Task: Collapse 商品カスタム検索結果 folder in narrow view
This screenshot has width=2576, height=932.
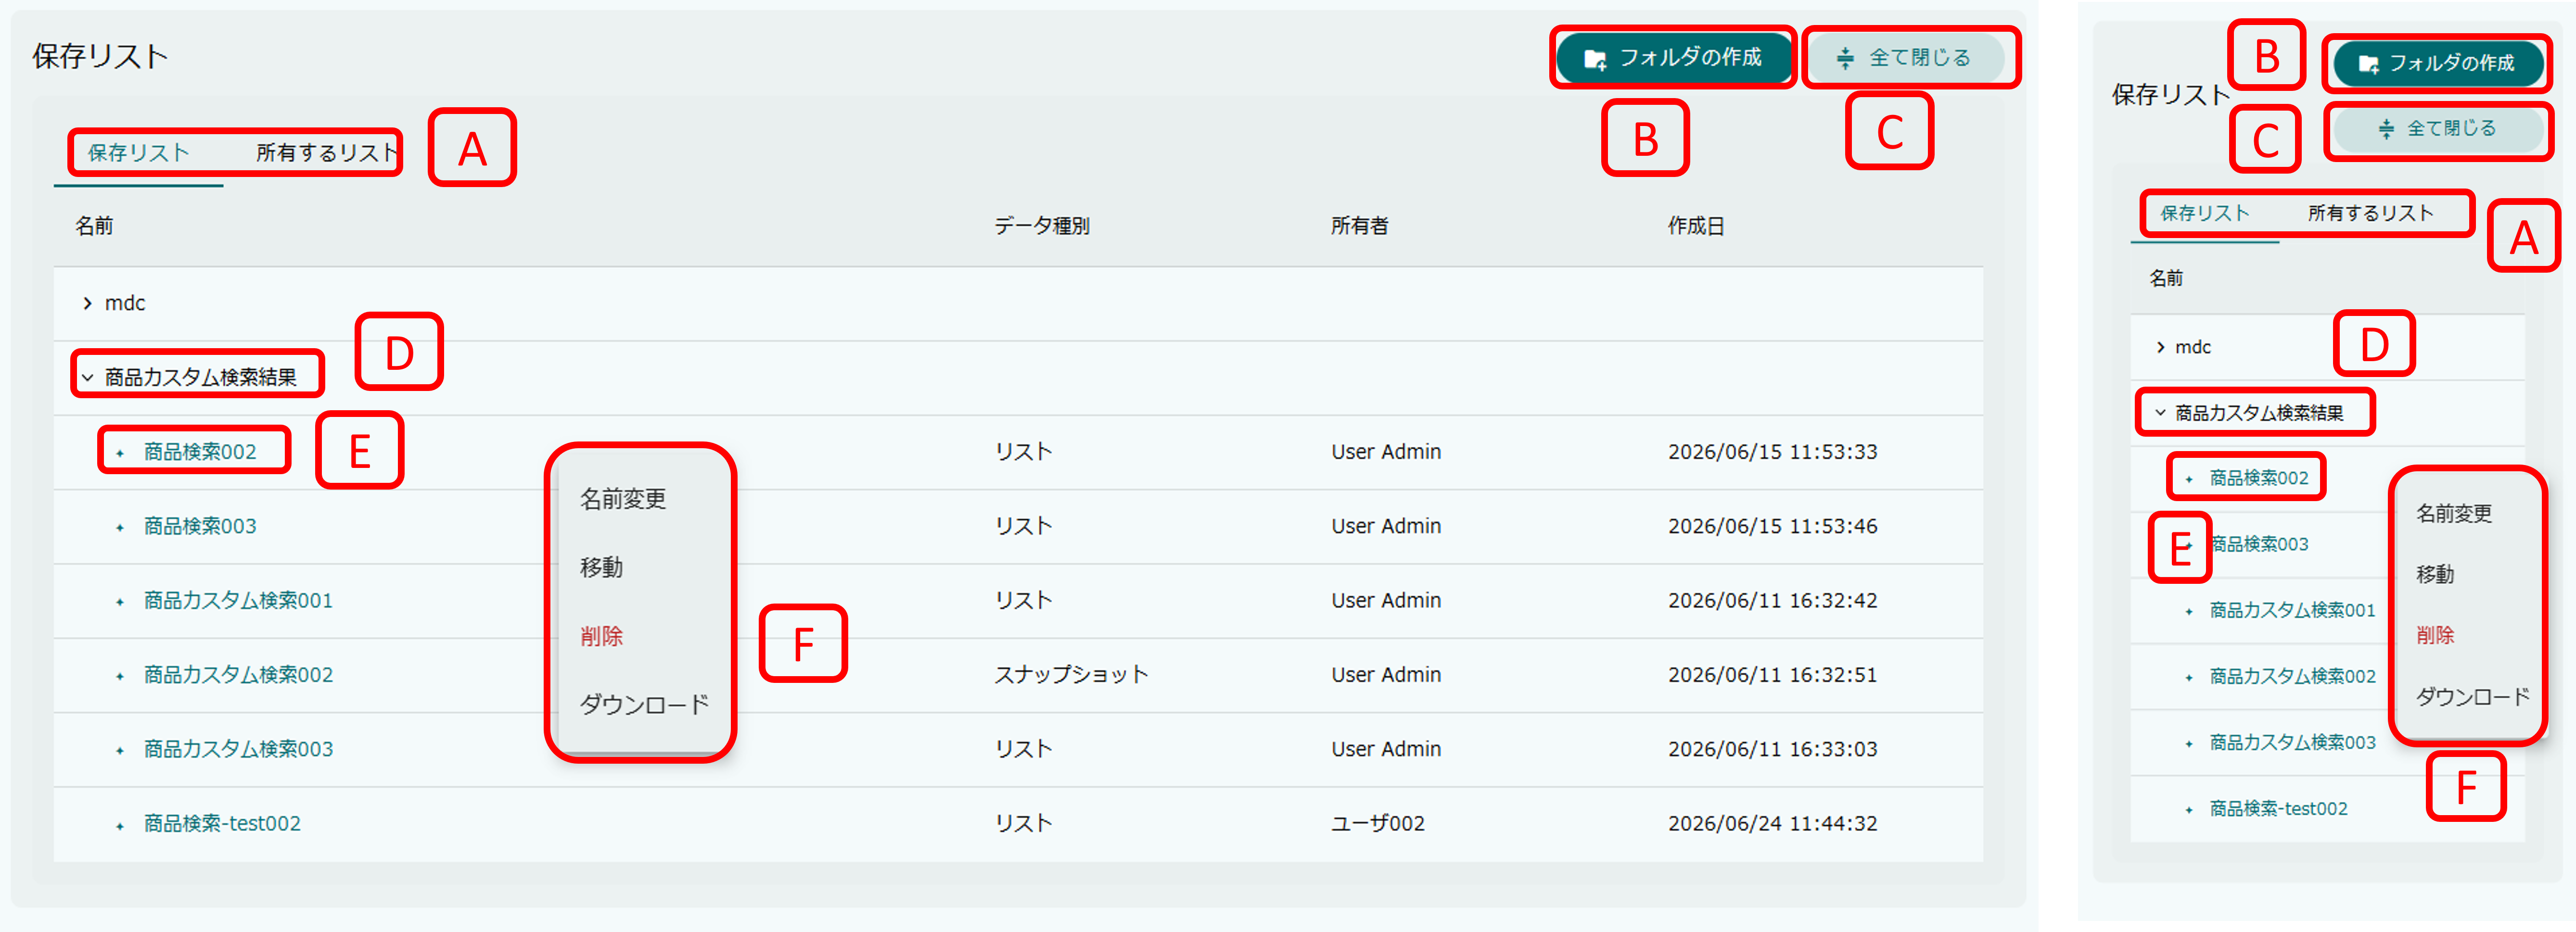Action: click(2161, 413)
